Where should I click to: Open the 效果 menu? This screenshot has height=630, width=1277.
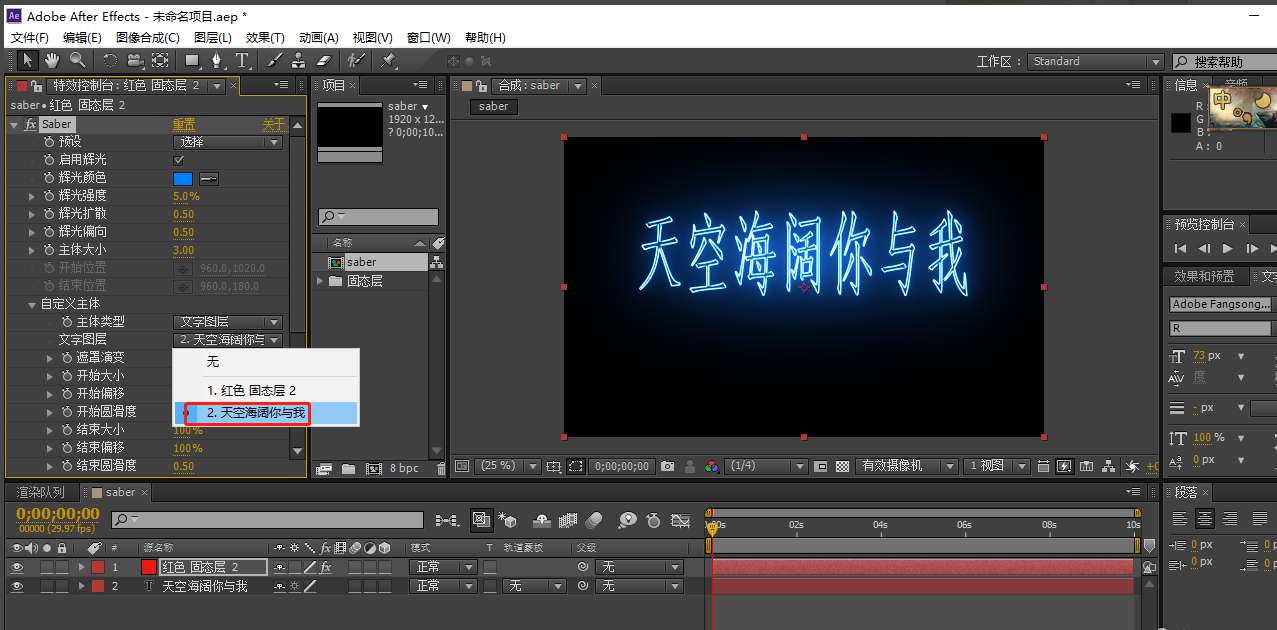click(x=263, y=37)
